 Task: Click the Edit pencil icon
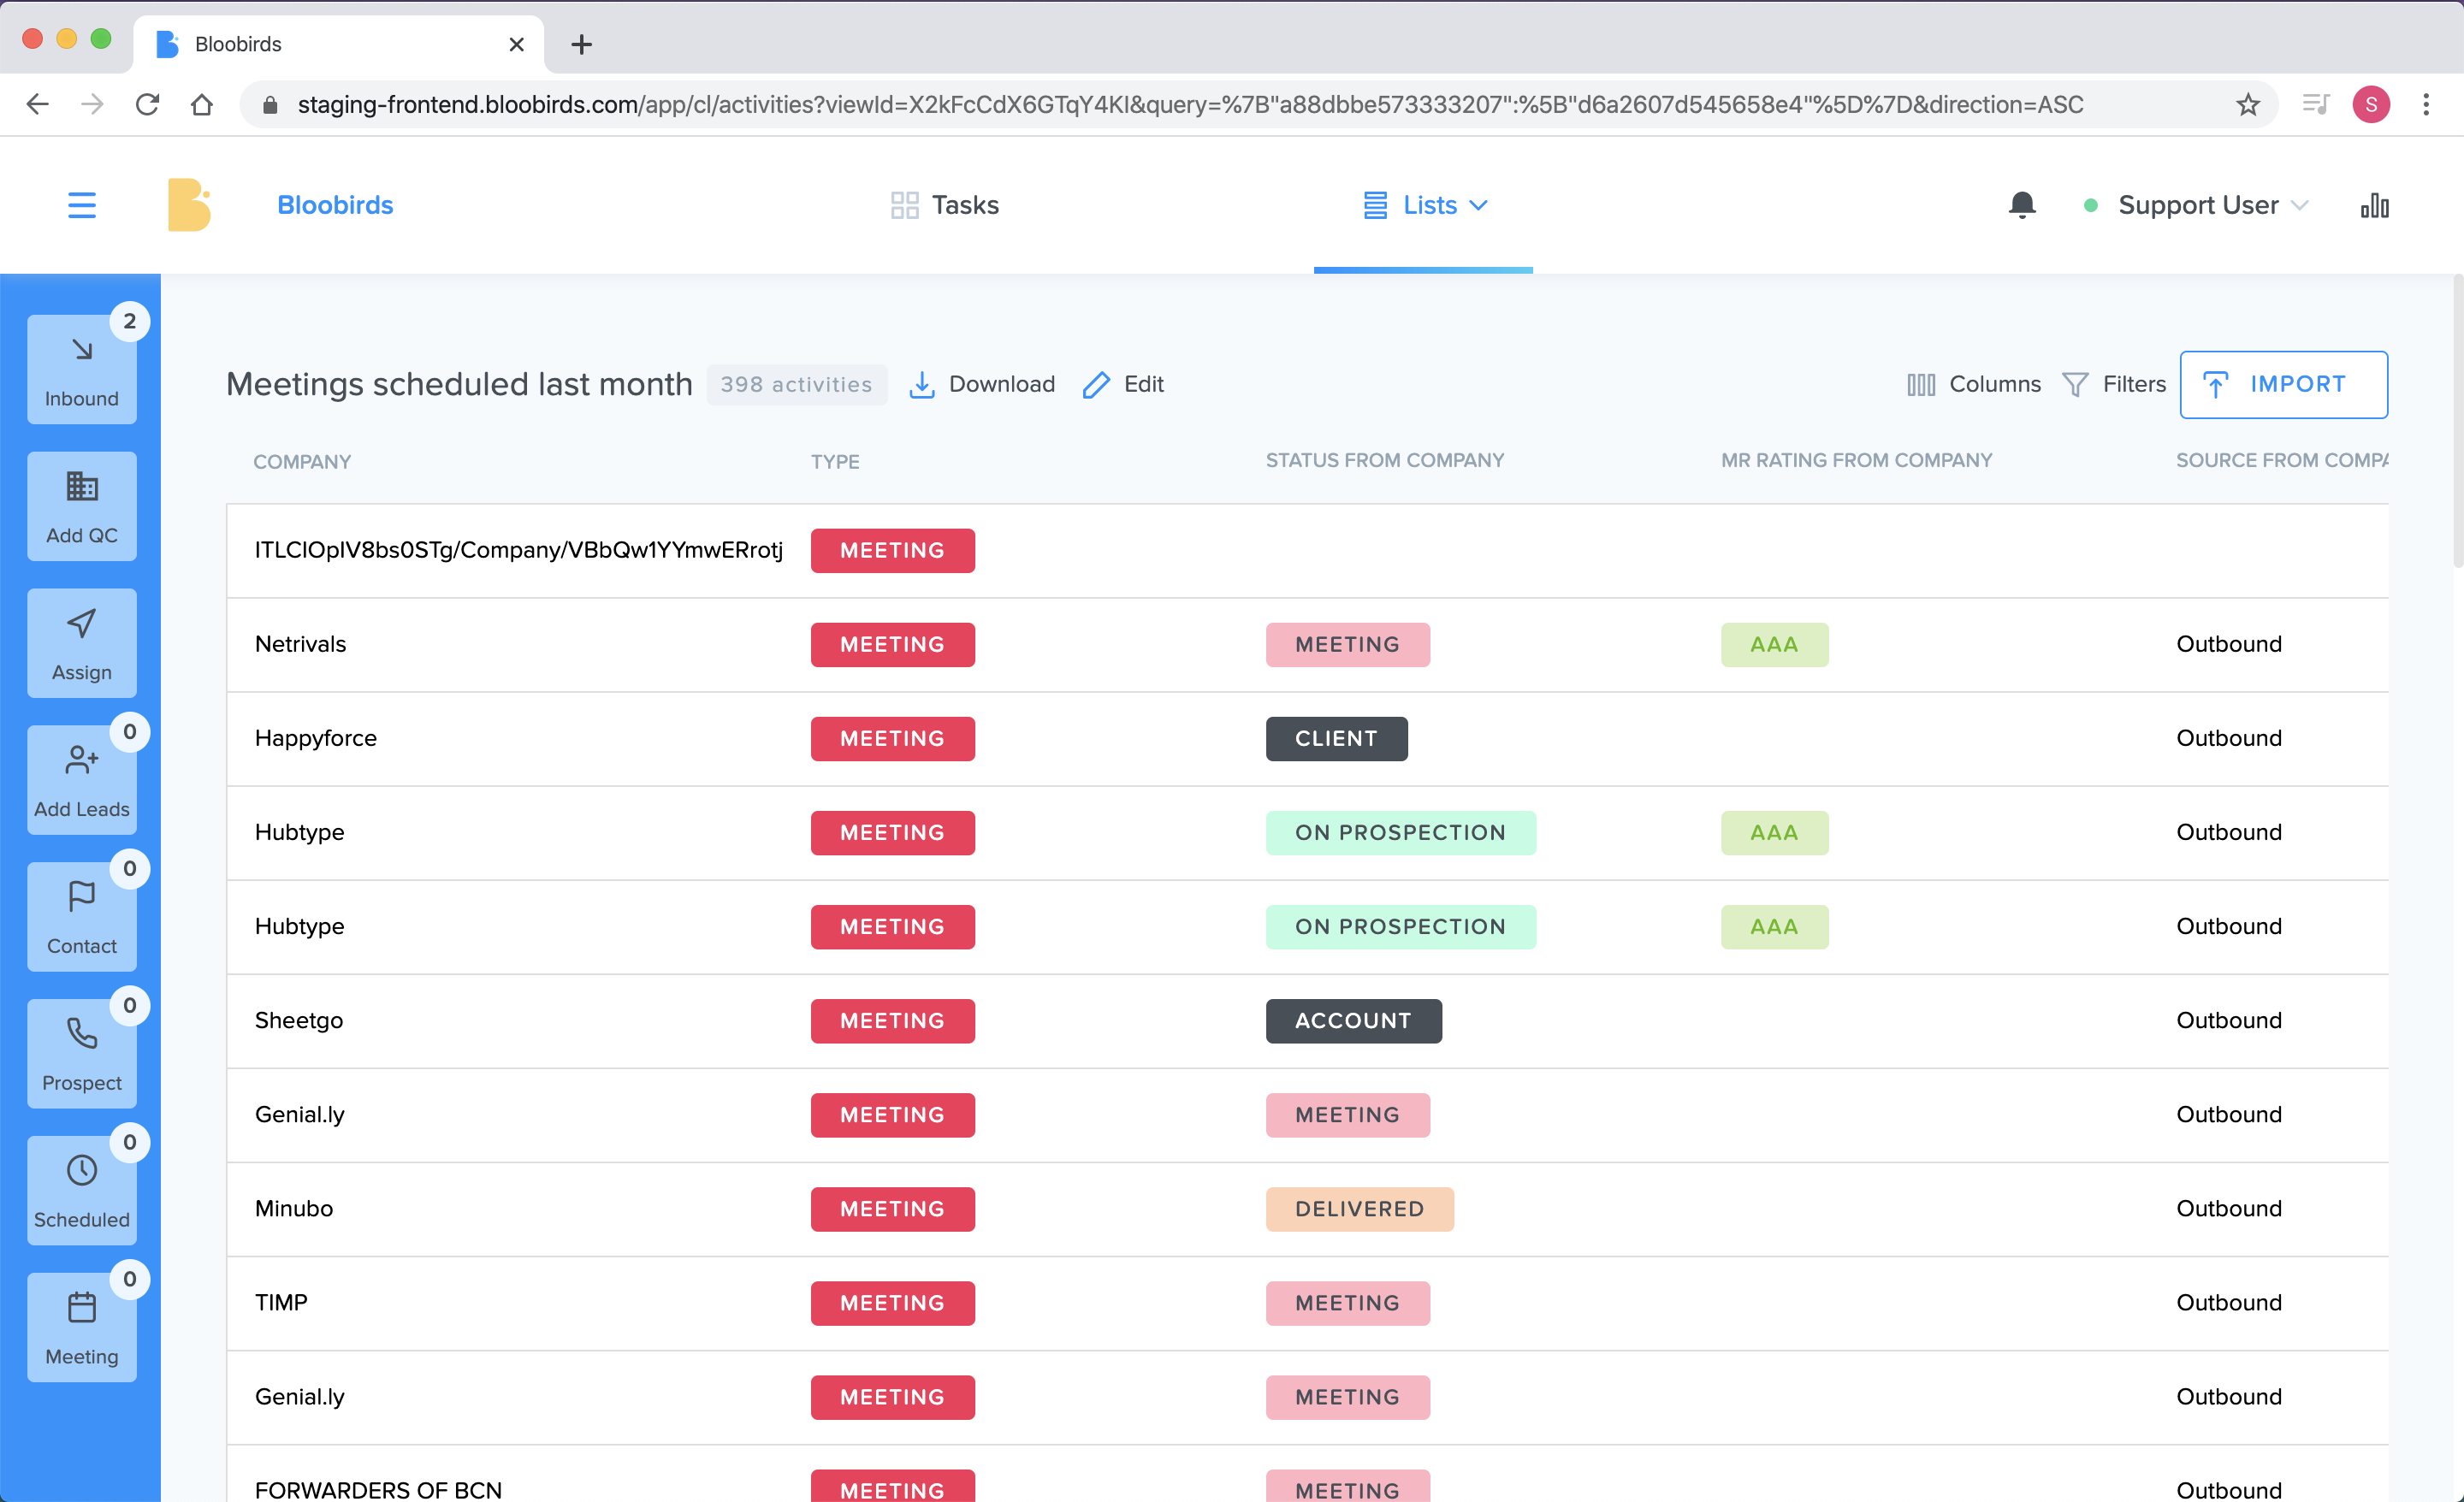pyautogui.click(x=1096, y=385)
